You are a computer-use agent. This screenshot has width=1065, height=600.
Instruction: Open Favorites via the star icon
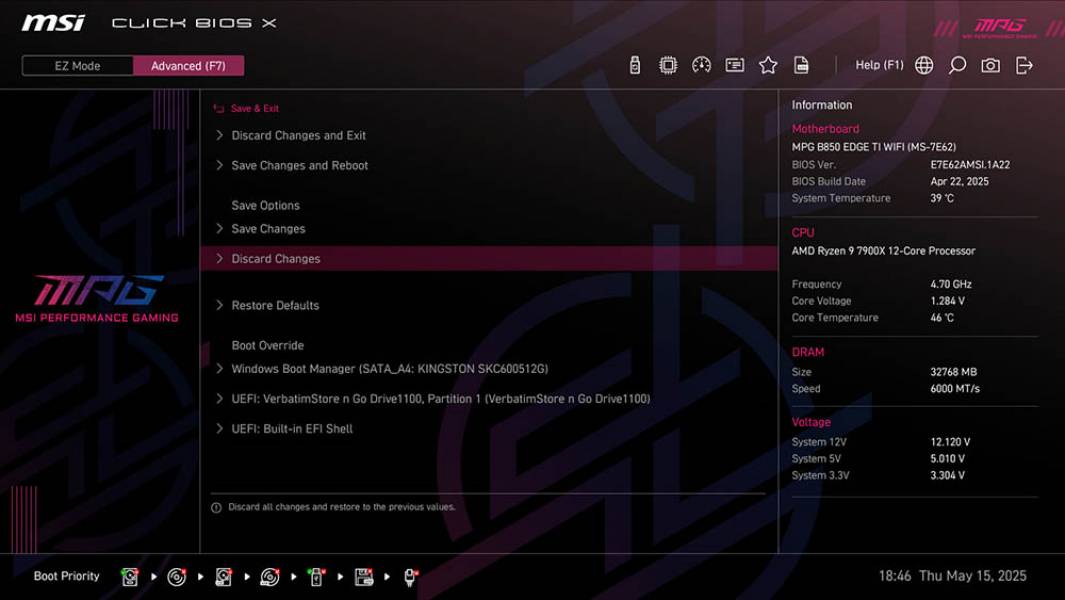(x=768, y=65)
